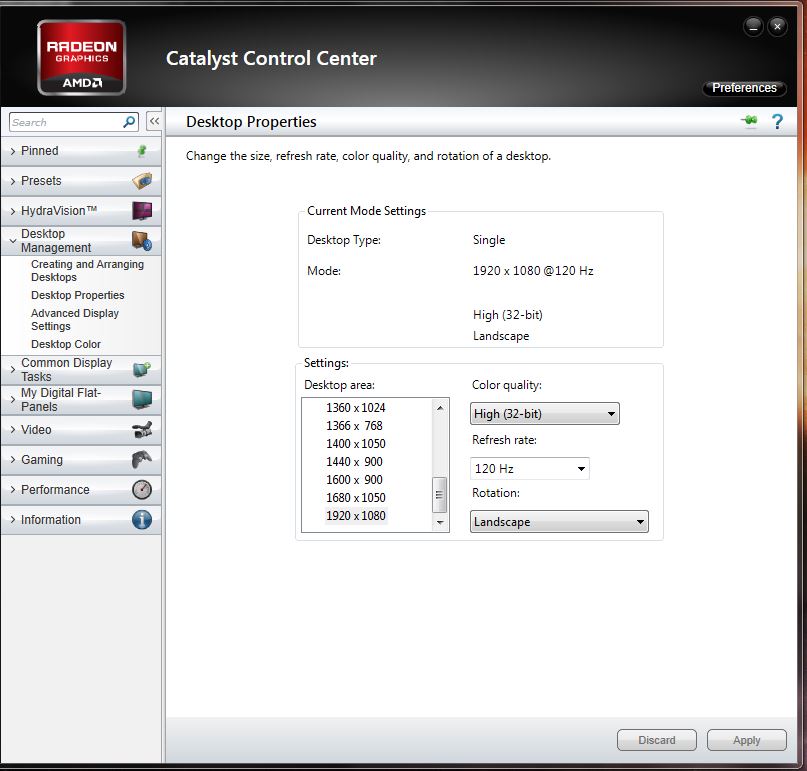Image resolution: width=807 pixels, height=771 pixels.
Task: Open the Rotation dropdown
Action: point(559,522)
